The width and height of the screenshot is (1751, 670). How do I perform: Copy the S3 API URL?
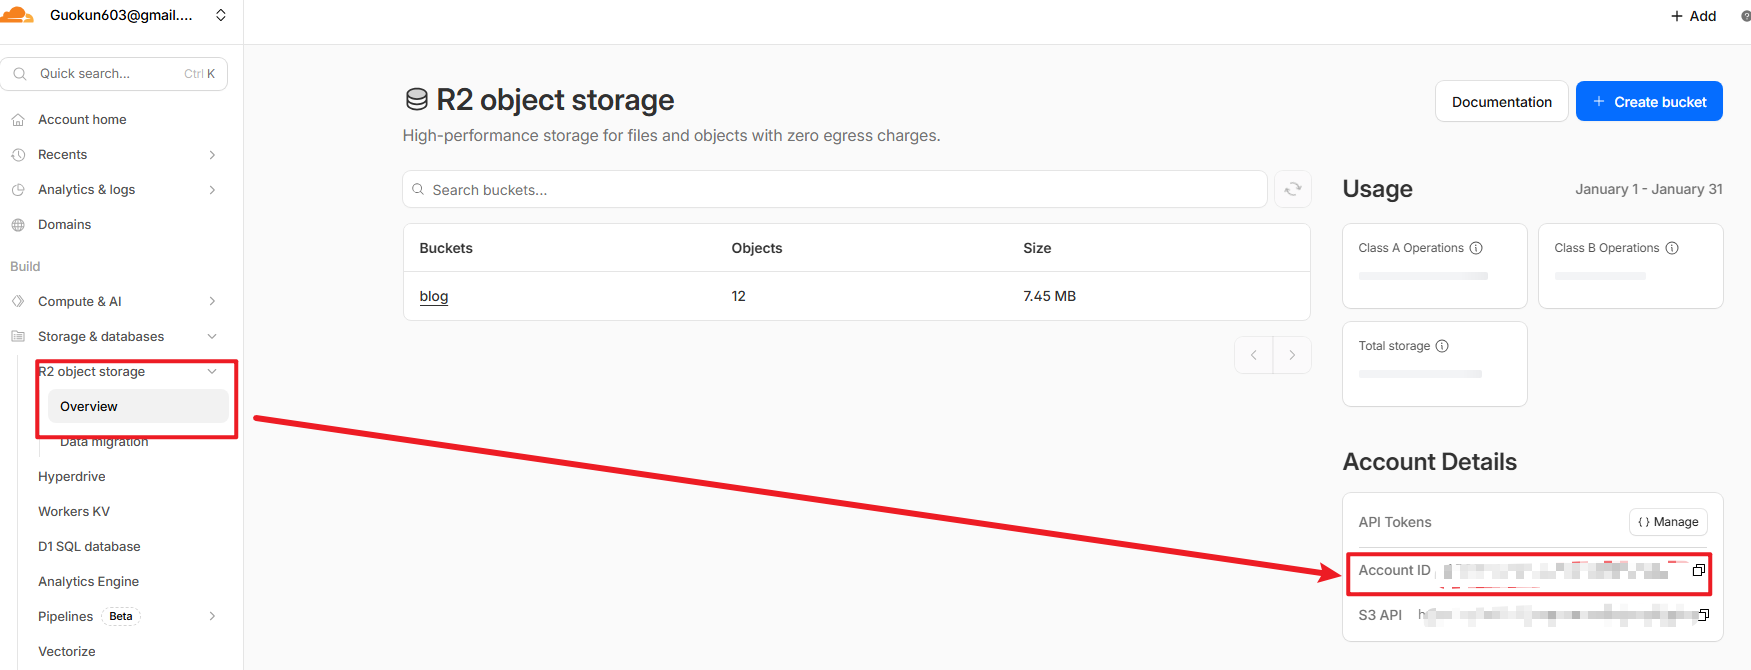coord(1703,615)
